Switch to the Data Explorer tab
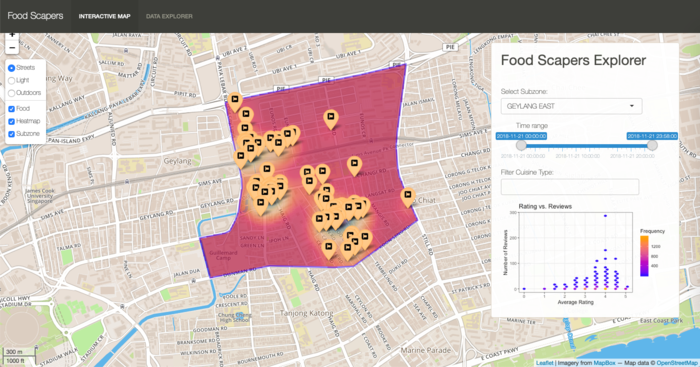The image size is (700, 367). tap(169, 16)
